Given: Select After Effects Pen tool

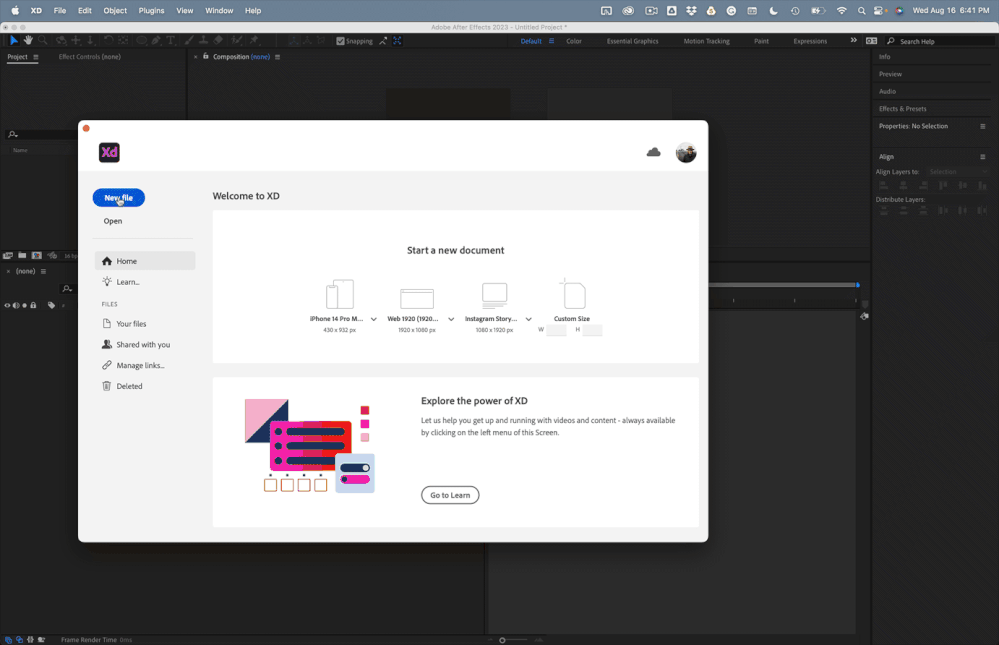Looking at the screenshot, I should point(156,40).
